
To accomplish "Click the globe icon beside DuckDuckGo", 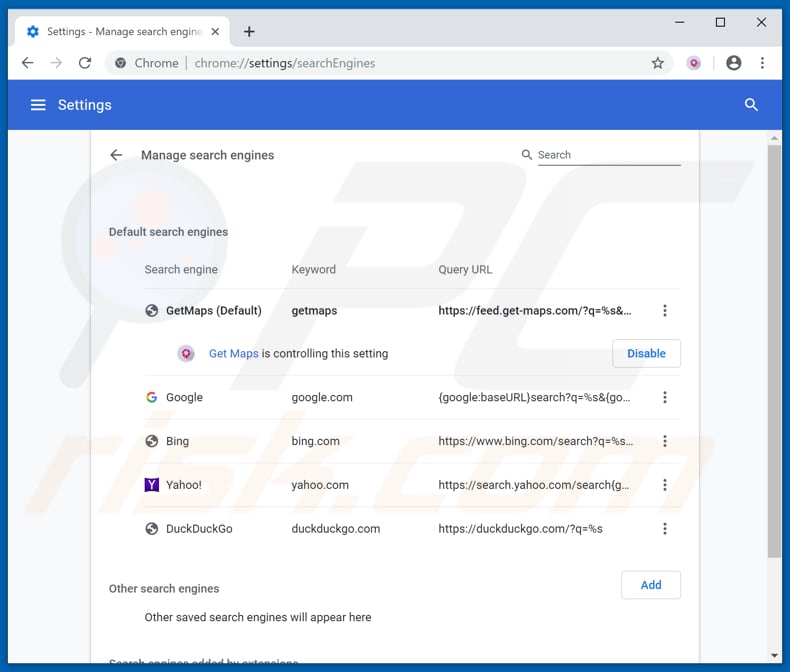I will pos(151,528).
